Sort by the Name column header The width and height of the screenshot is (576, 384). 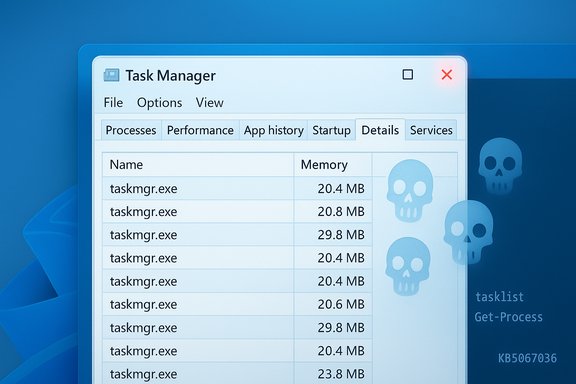[x=198, y=165]
